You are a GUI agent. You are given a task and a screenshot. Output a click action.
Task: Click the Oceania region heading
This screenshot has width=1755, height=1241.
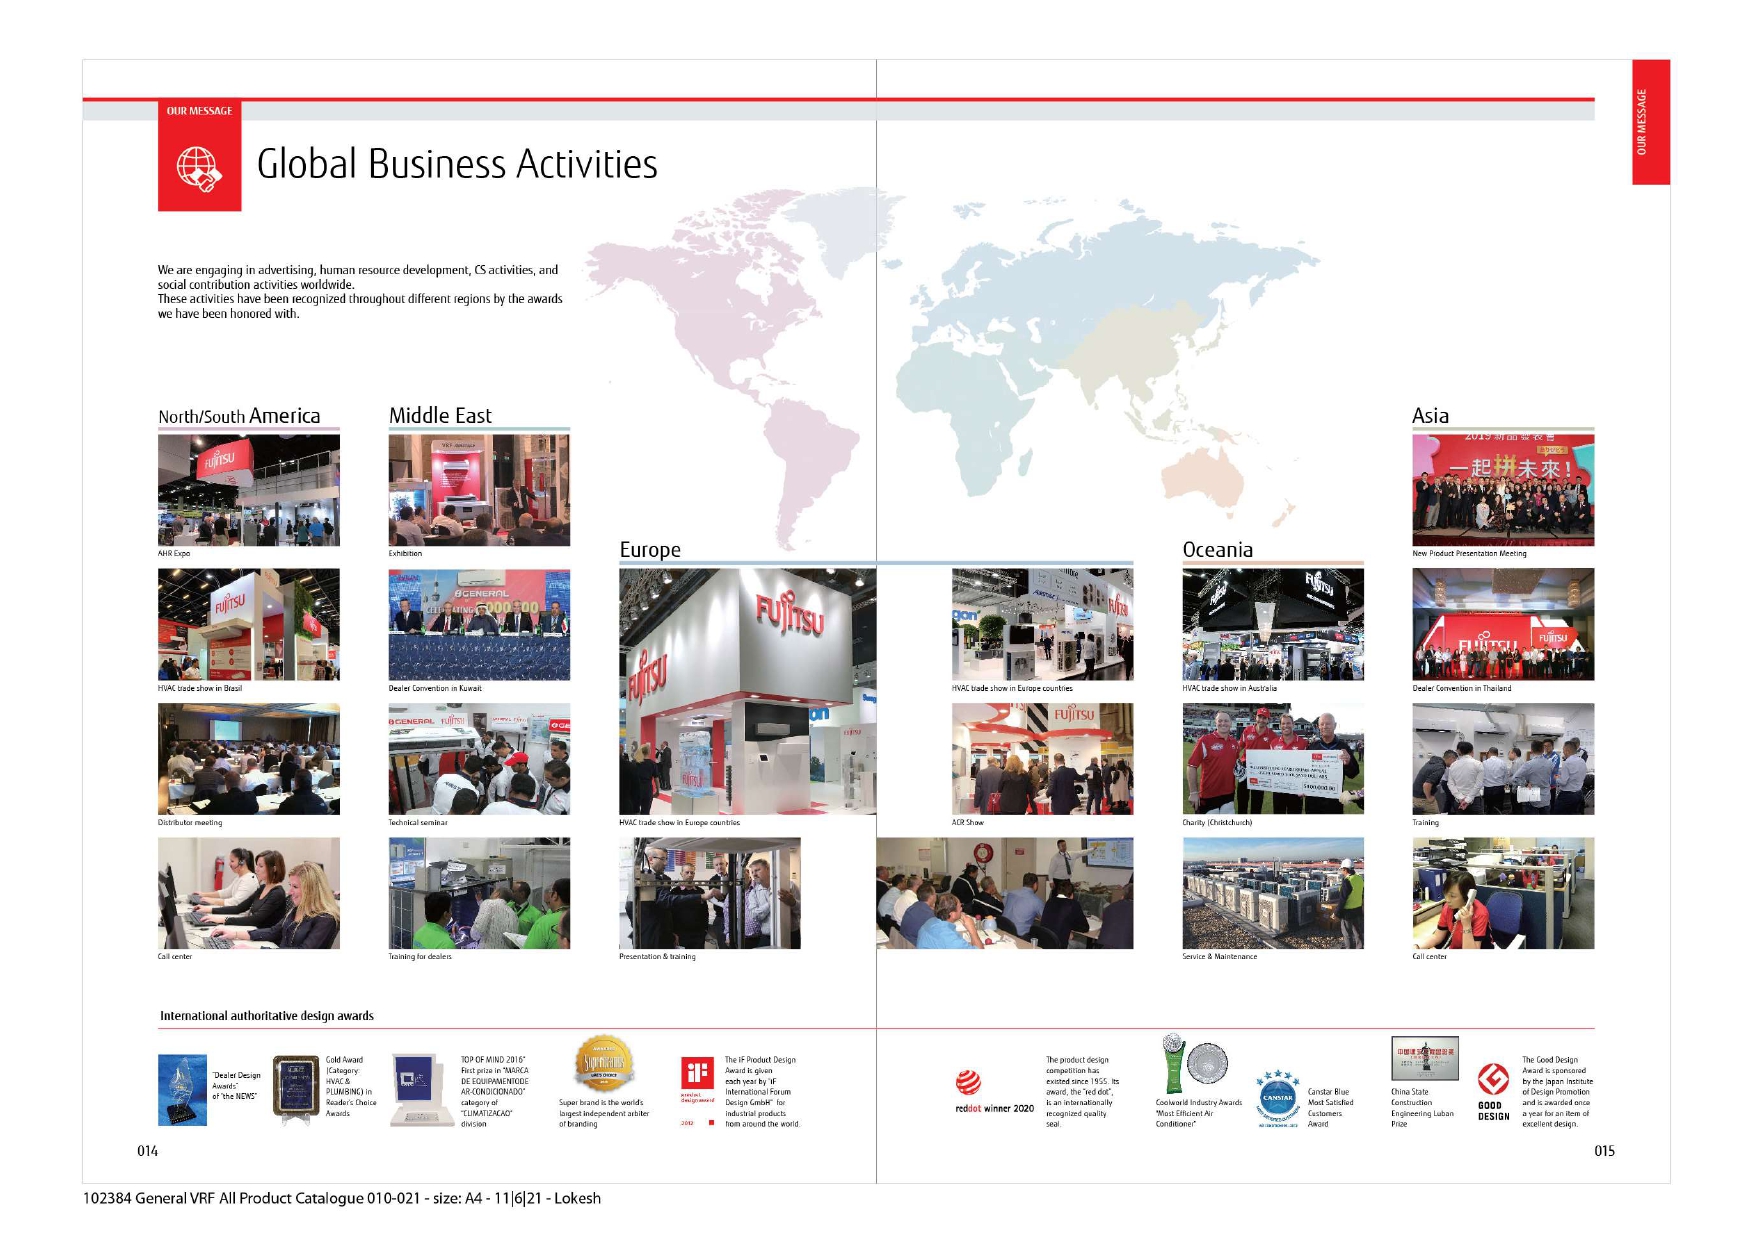pyautogui.click(x=1217, y=549)
